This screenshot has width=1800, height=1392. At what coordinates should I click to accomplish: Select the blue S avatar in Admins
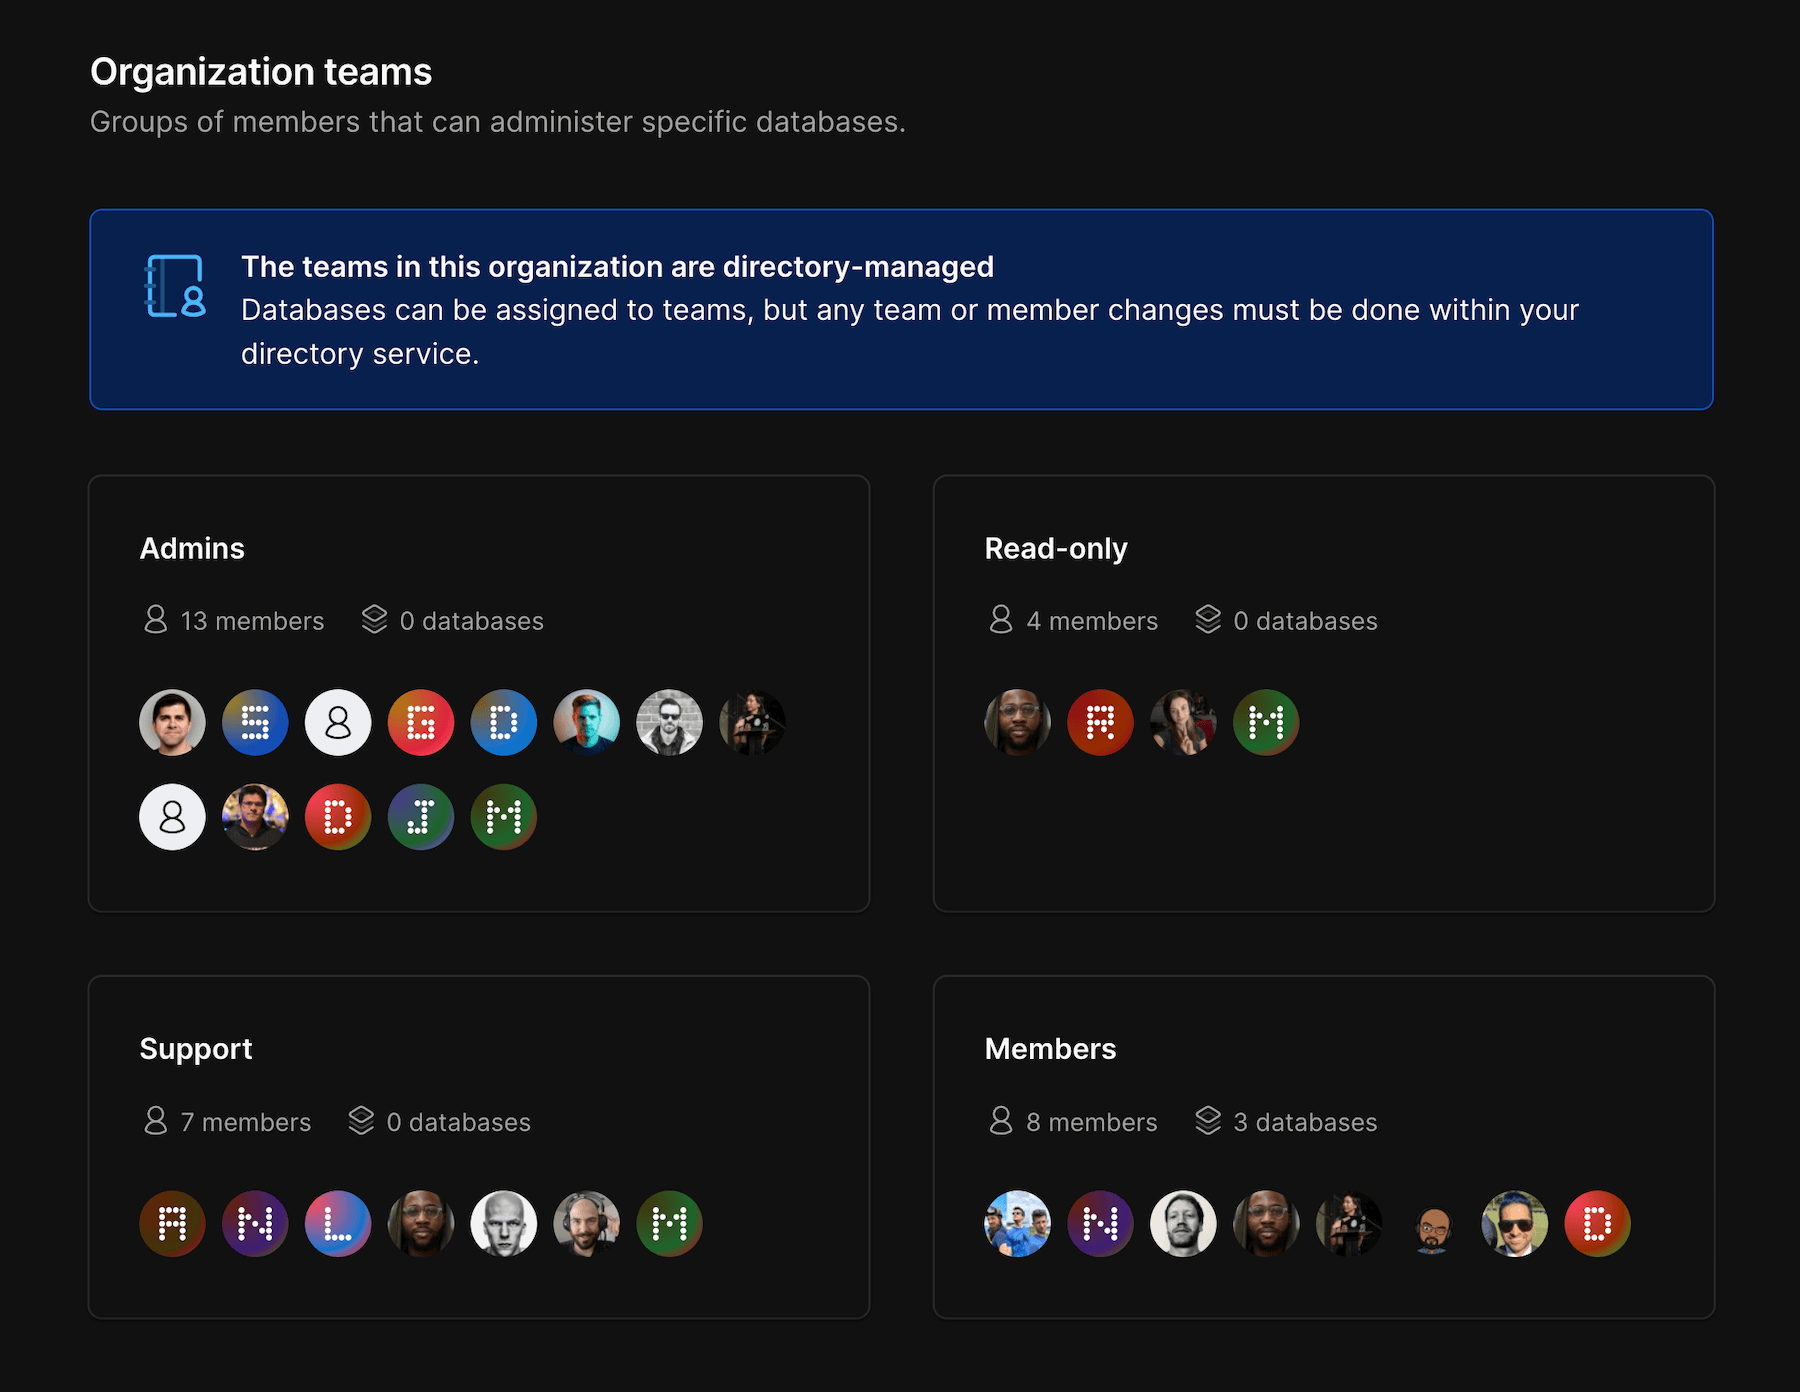(x=255, y=722)
